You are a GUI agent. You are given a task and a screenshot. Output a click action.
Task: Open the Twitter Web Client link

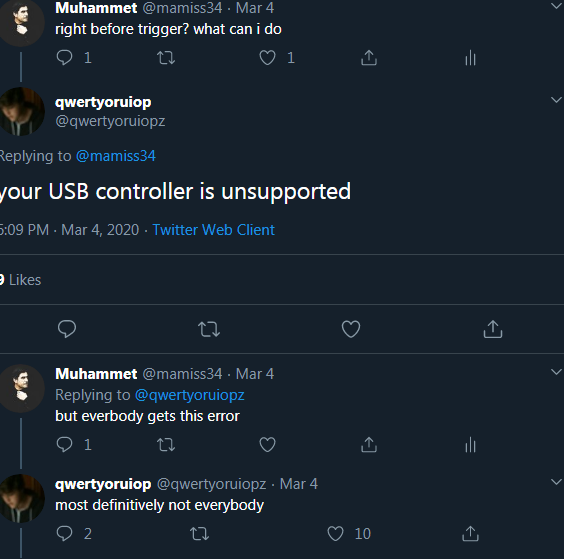pos(214,230)
